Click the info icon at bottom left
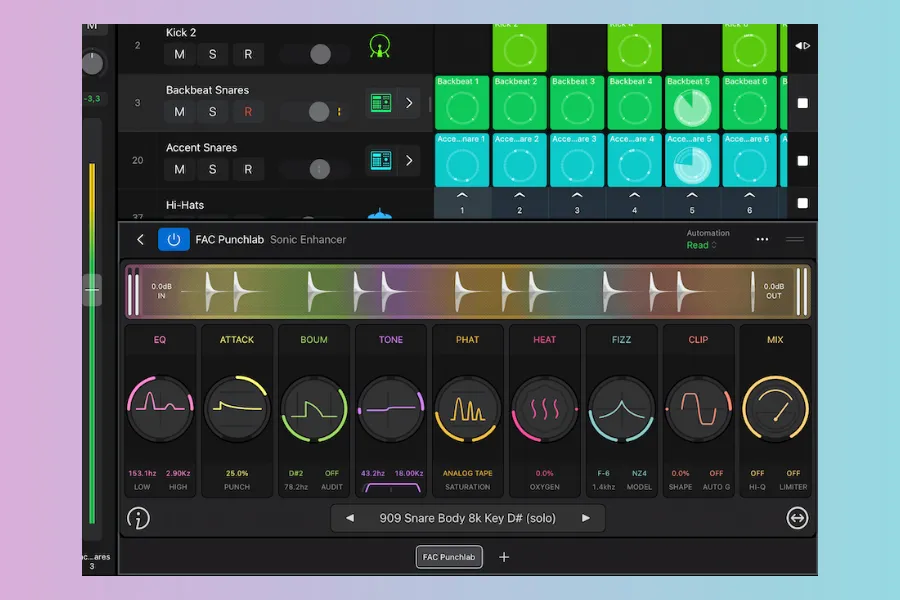This screenshot has height=600, width=900. pyautogui.click(x=138, y=518)
